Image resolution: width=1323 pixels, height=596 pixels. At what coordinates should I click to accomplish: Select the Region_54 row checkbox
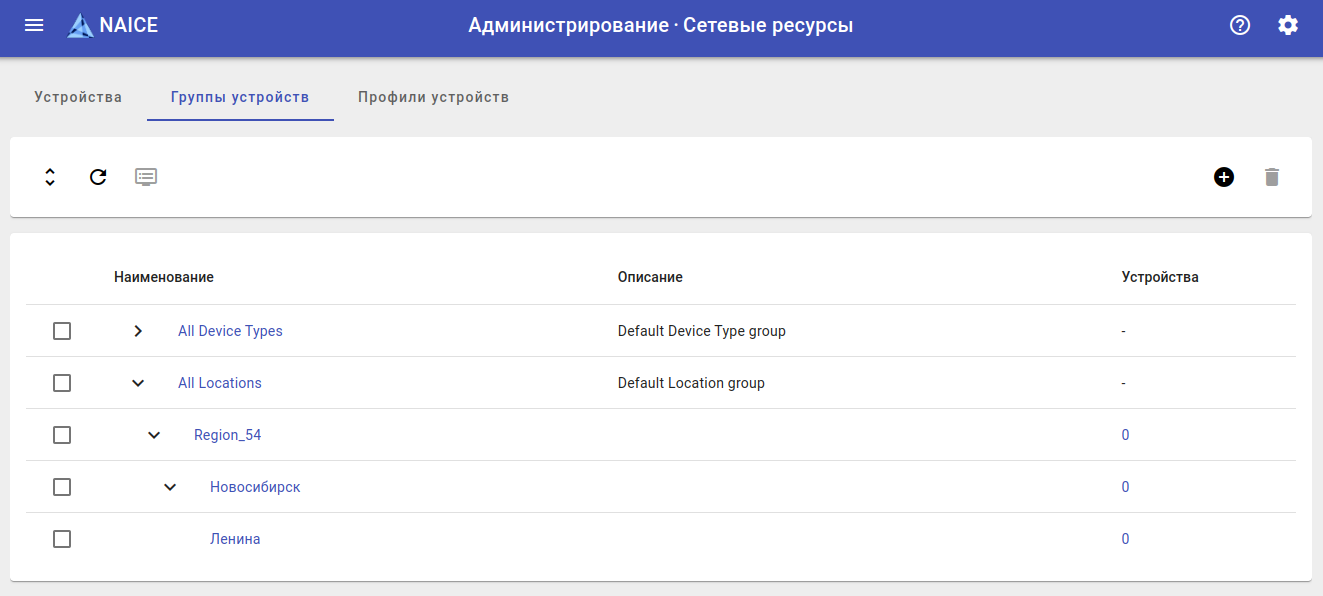coord(62,435)
